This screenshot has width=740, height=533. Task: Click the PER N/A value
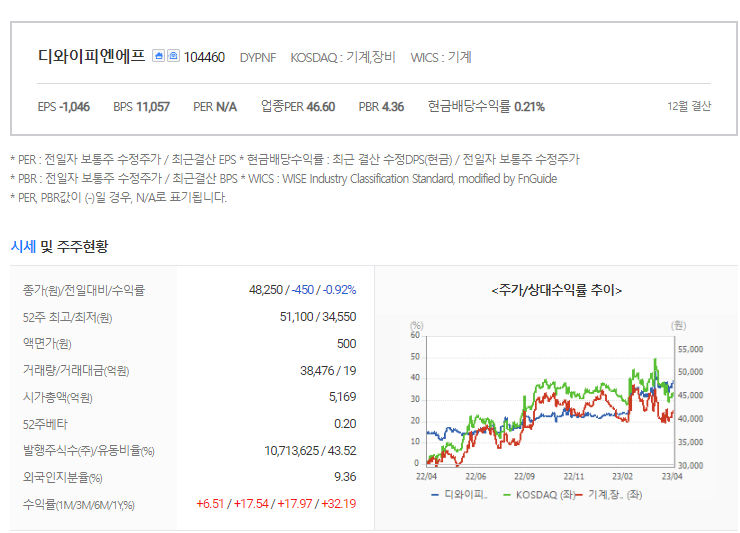(226, 107)
